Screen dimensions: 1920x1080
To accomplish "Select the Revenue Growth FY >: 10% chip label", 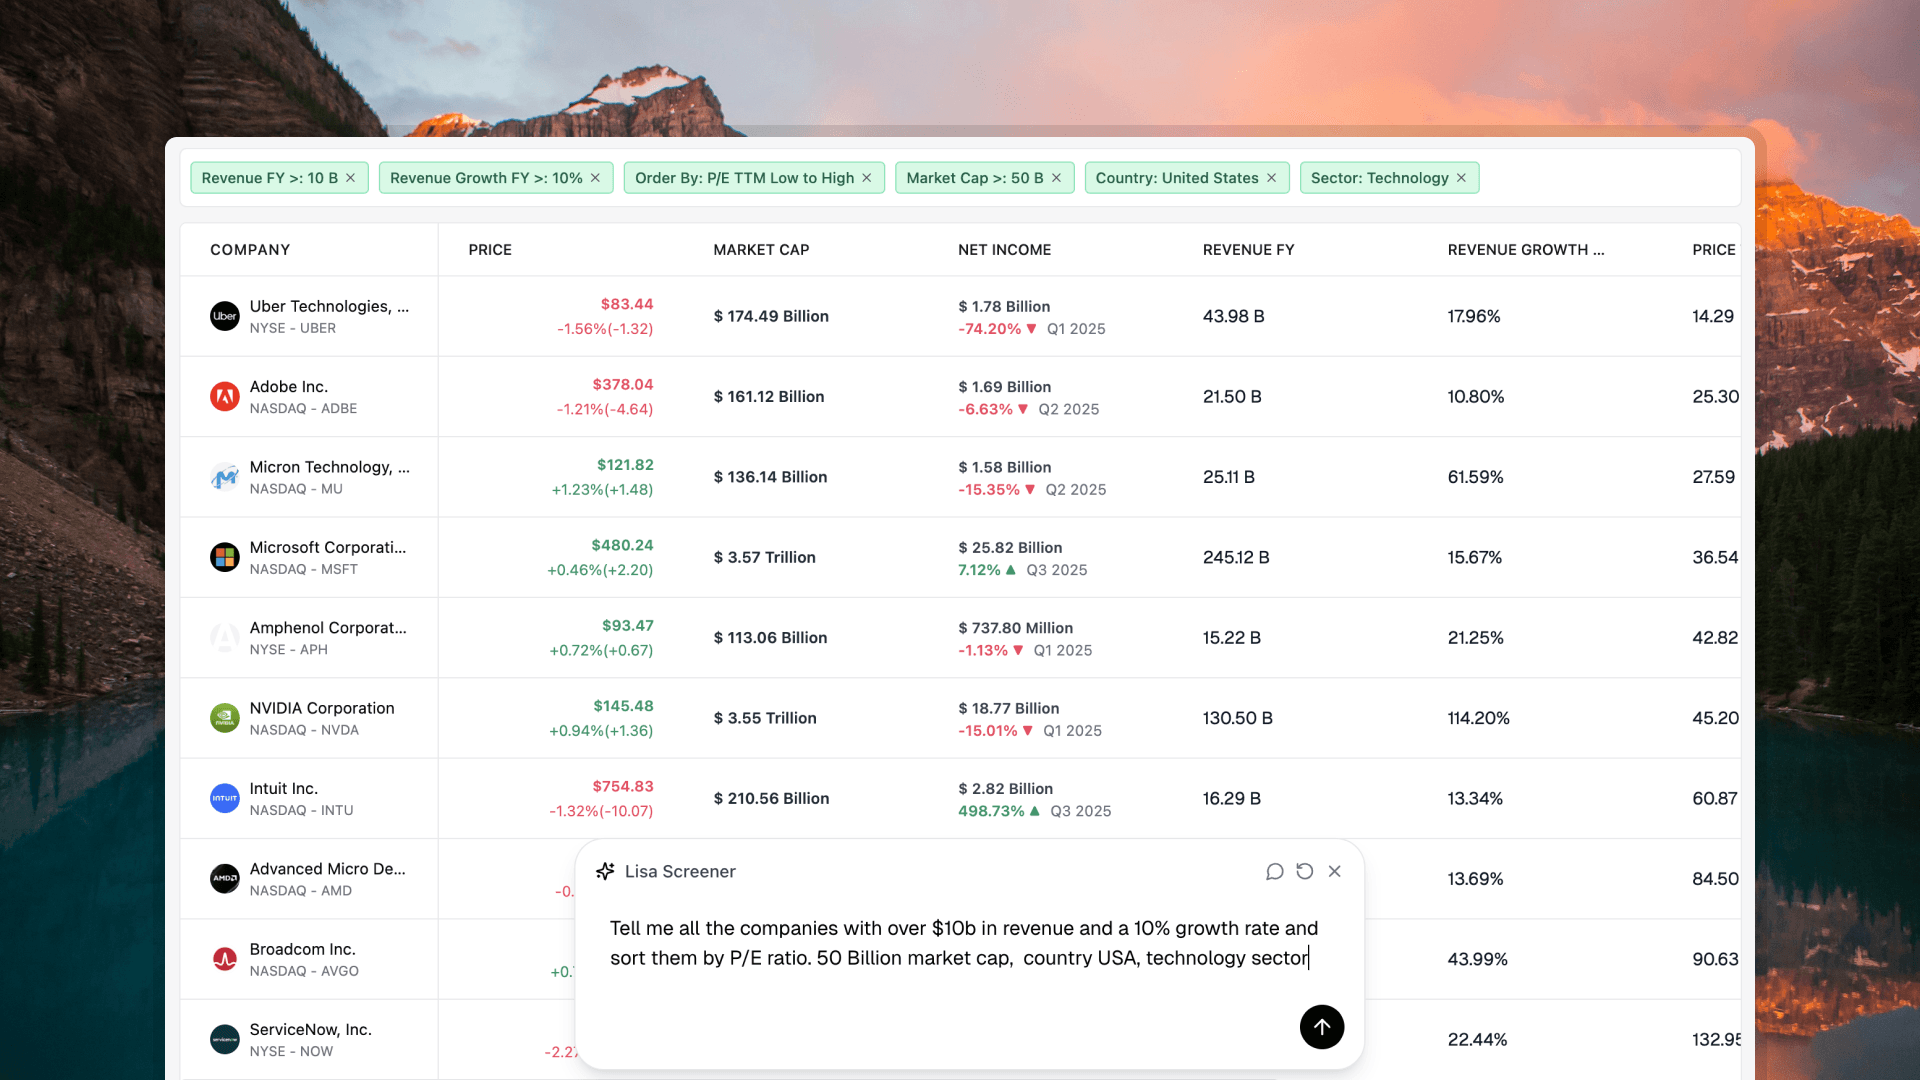I will (486, 178).
